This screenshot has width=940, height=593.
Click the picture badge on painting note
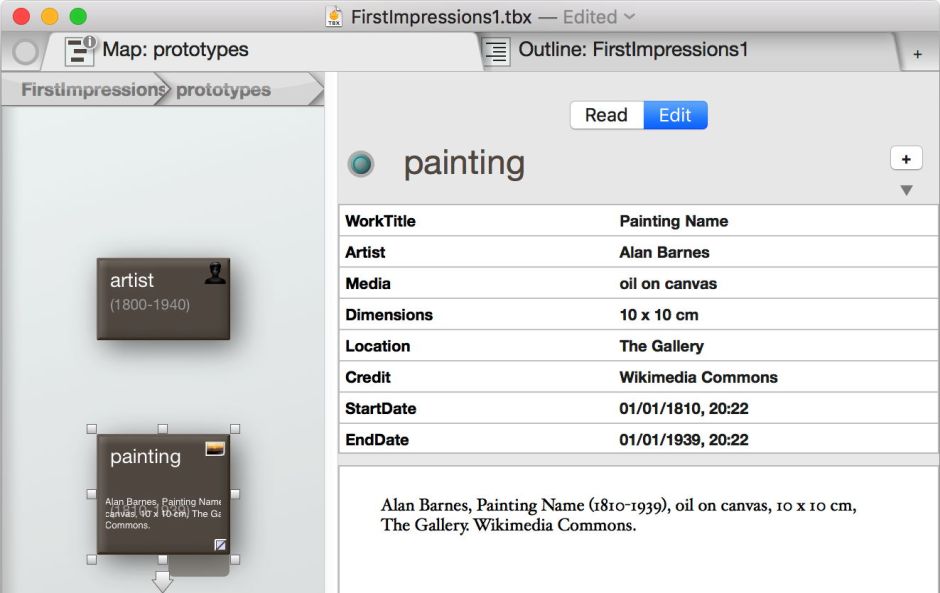(215, 449)
